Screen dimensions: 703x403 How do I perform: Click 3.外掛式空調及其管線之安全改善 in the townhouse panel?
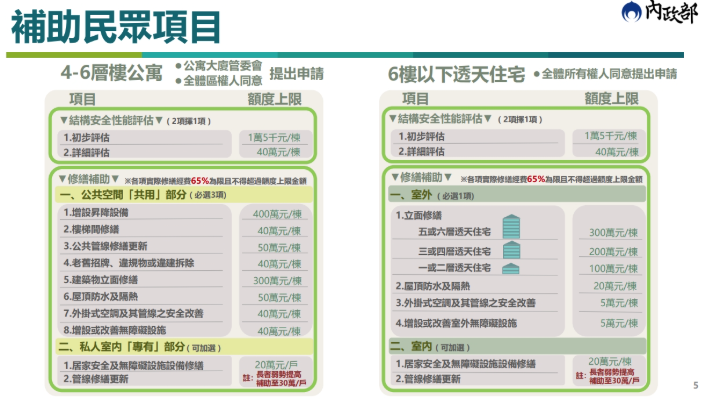click(x=465, y=303)
